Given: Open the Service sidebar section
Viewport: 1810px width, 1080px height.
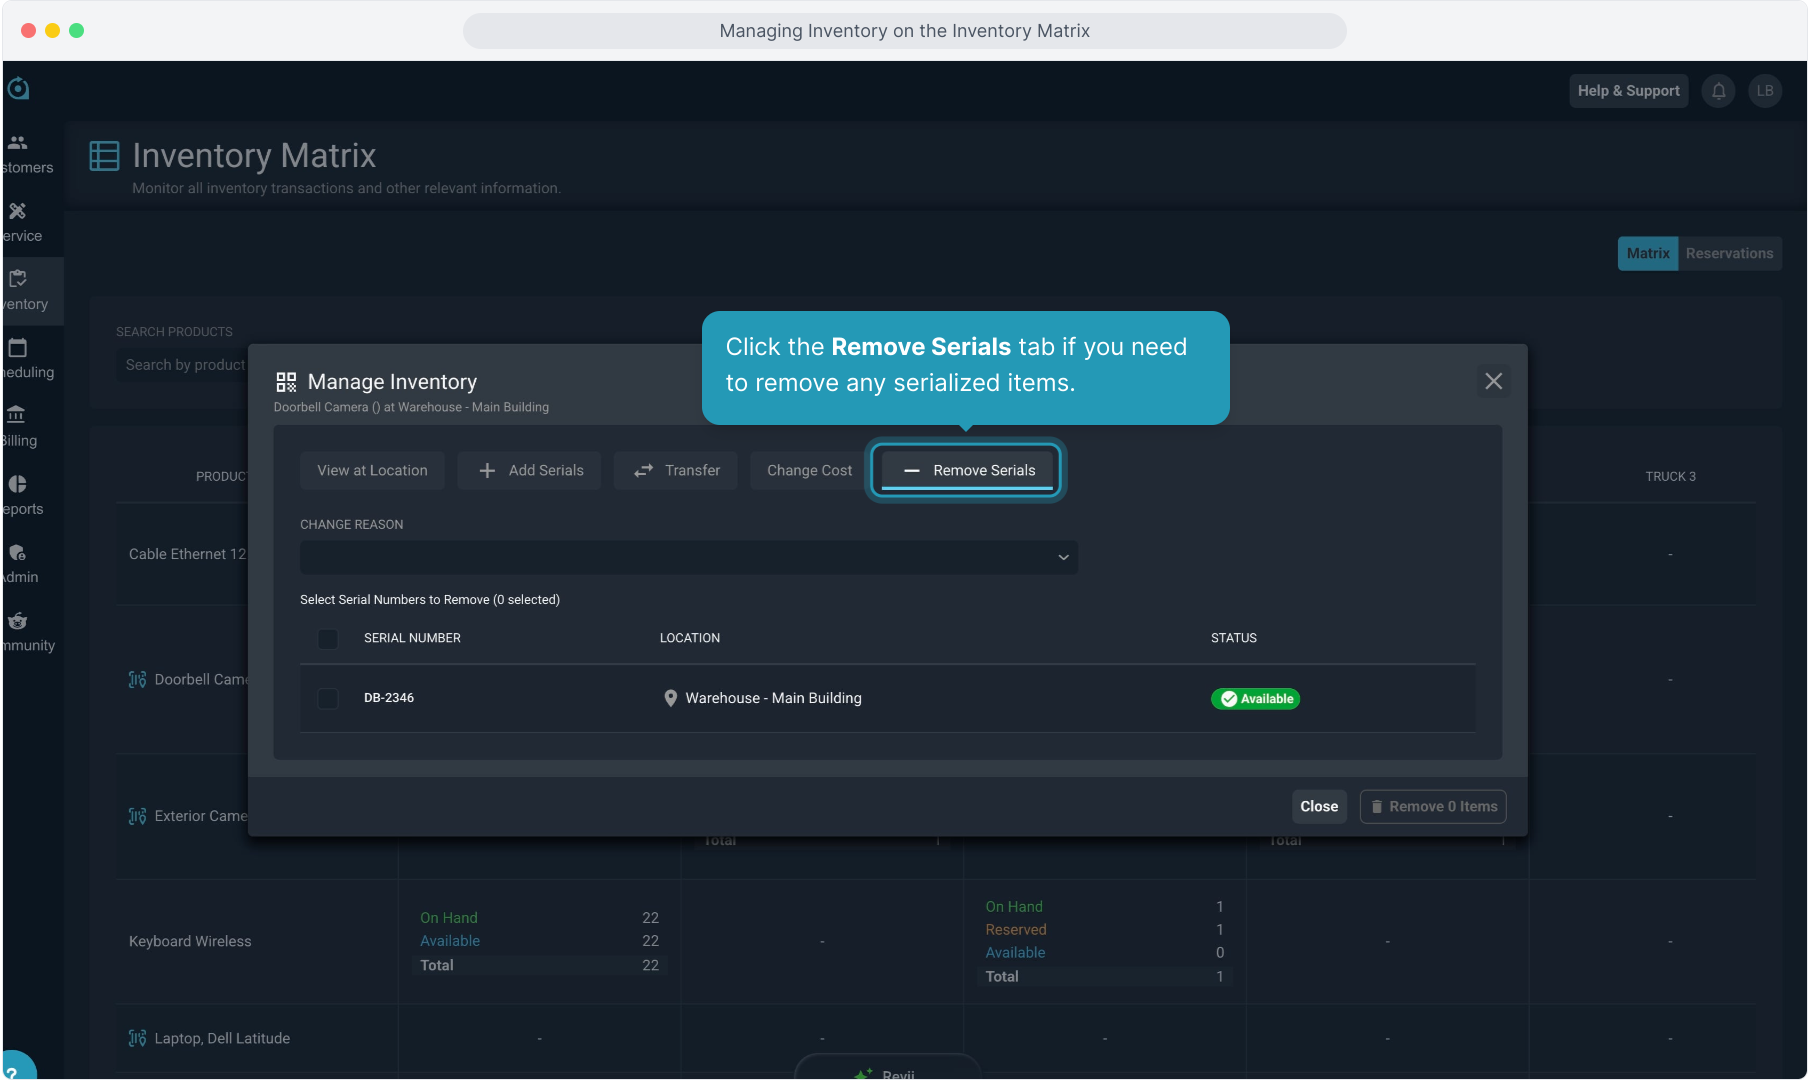Looking at the screenshot, I should [22, 222].
